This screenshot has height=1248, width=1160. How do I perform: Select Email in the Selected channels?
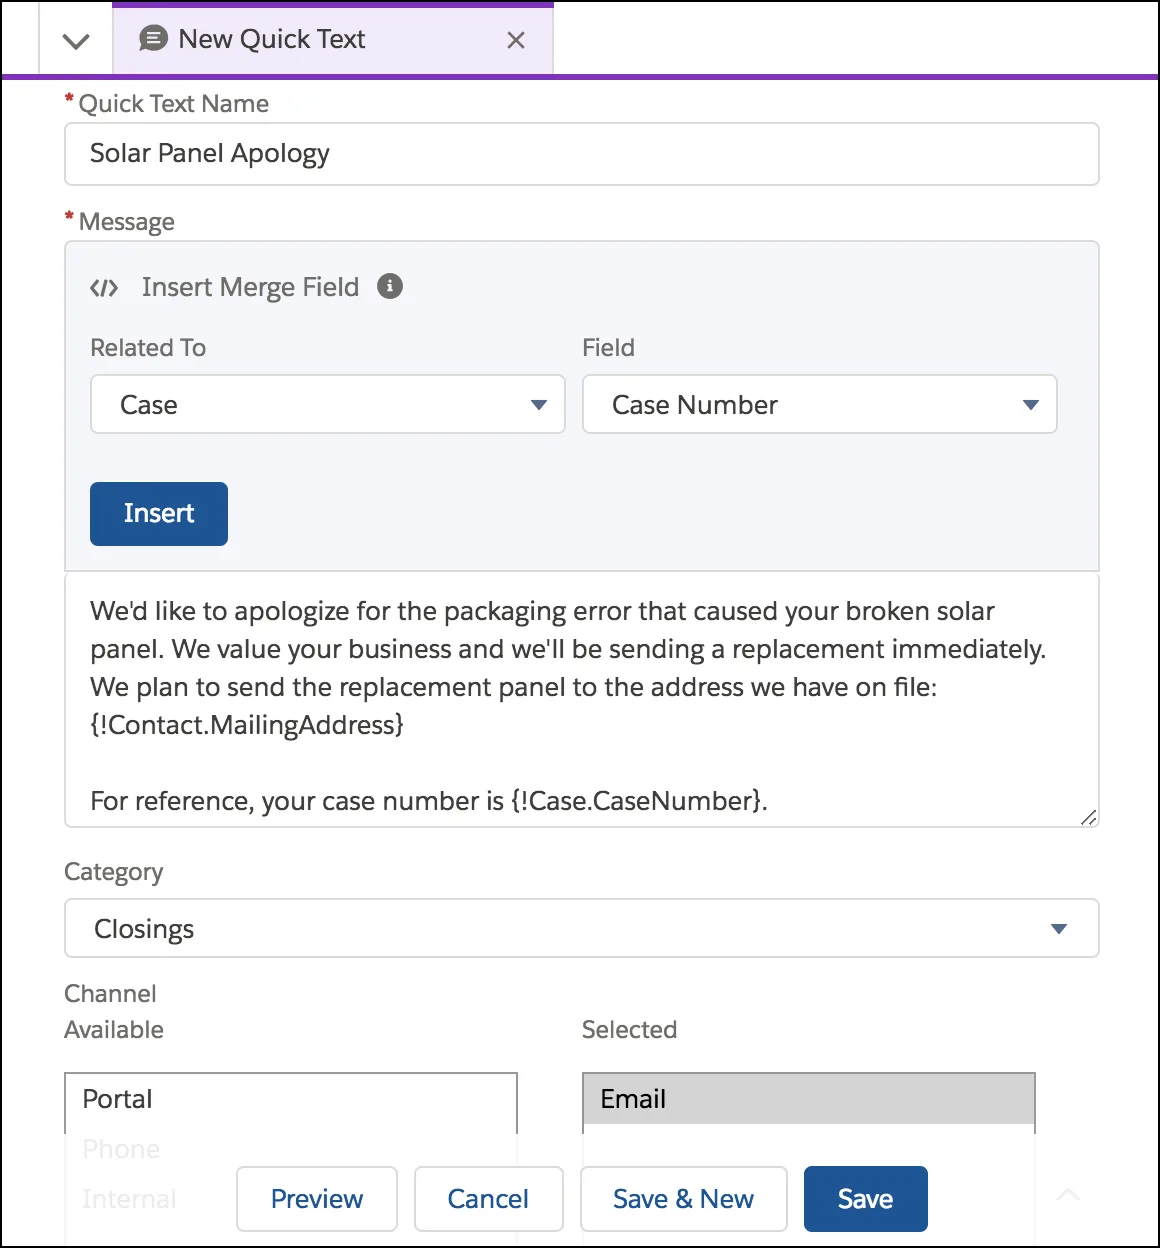click(809, 1099)
